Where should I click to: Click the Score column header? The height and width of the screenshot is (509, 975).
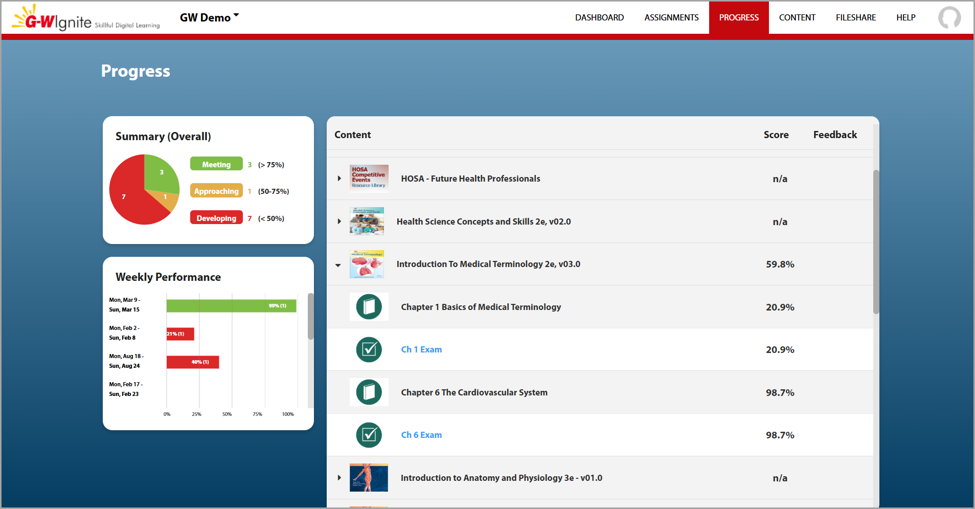coord(776,135)
